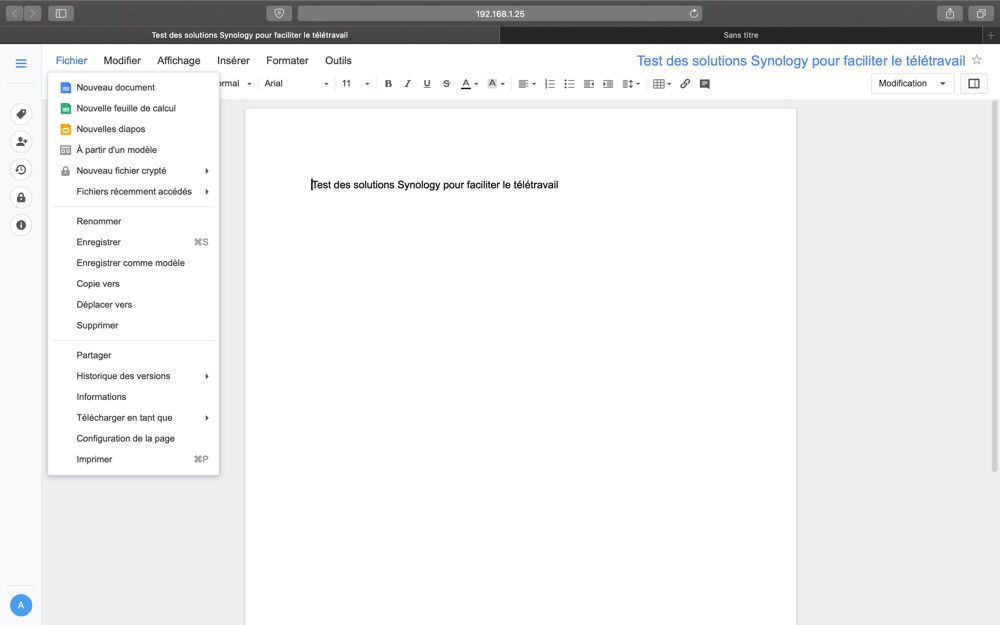Open the Affichage menu
This screenshot has width=1000, height=625.
[x=179, y=61]
